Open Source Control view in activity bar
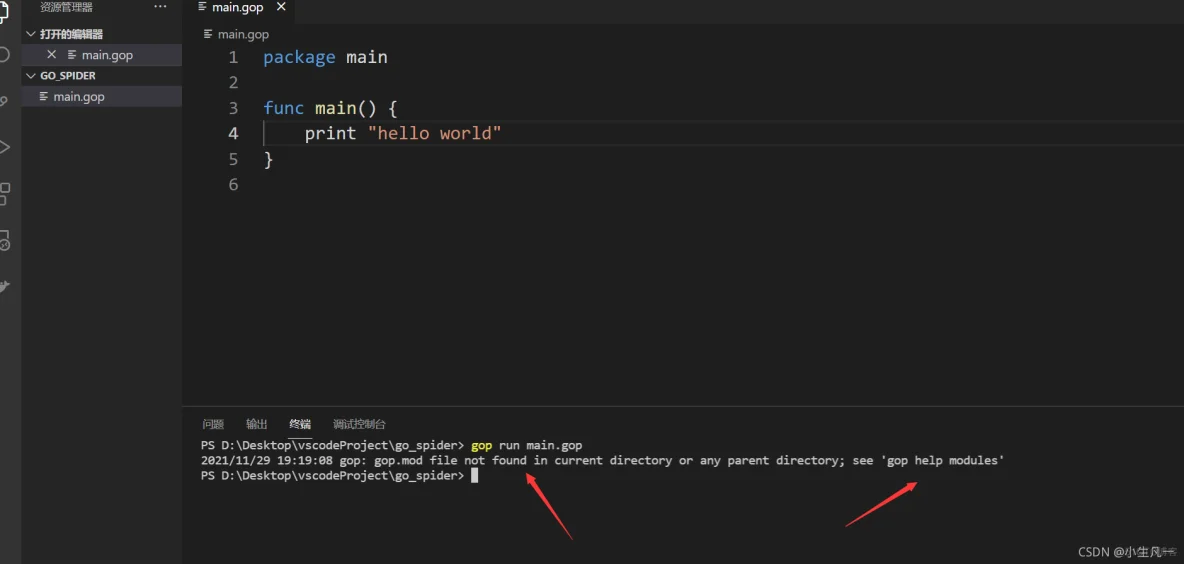 click(3, 100)
